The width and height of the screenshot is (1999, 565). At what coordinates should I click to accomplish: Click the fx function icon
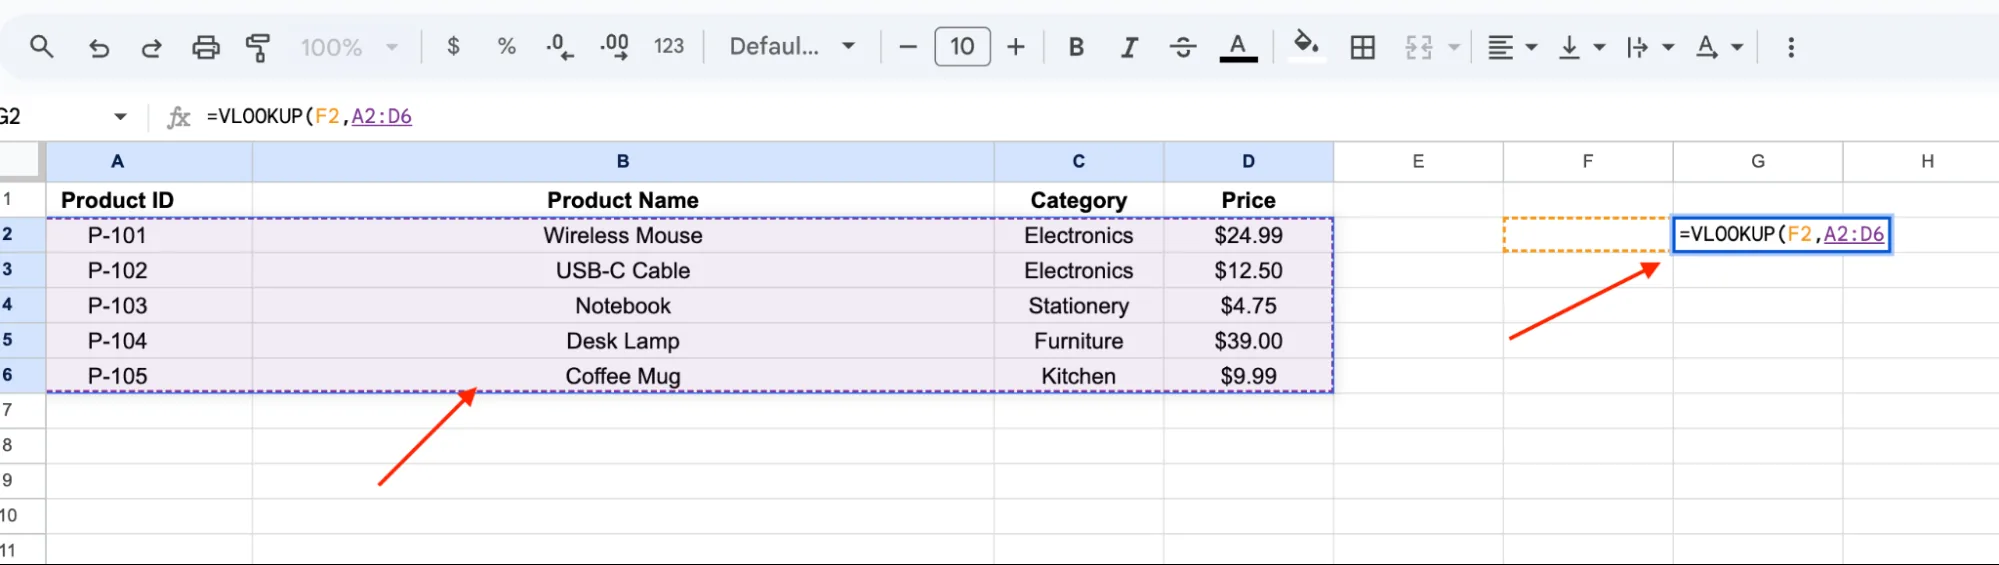pos(178,117)
